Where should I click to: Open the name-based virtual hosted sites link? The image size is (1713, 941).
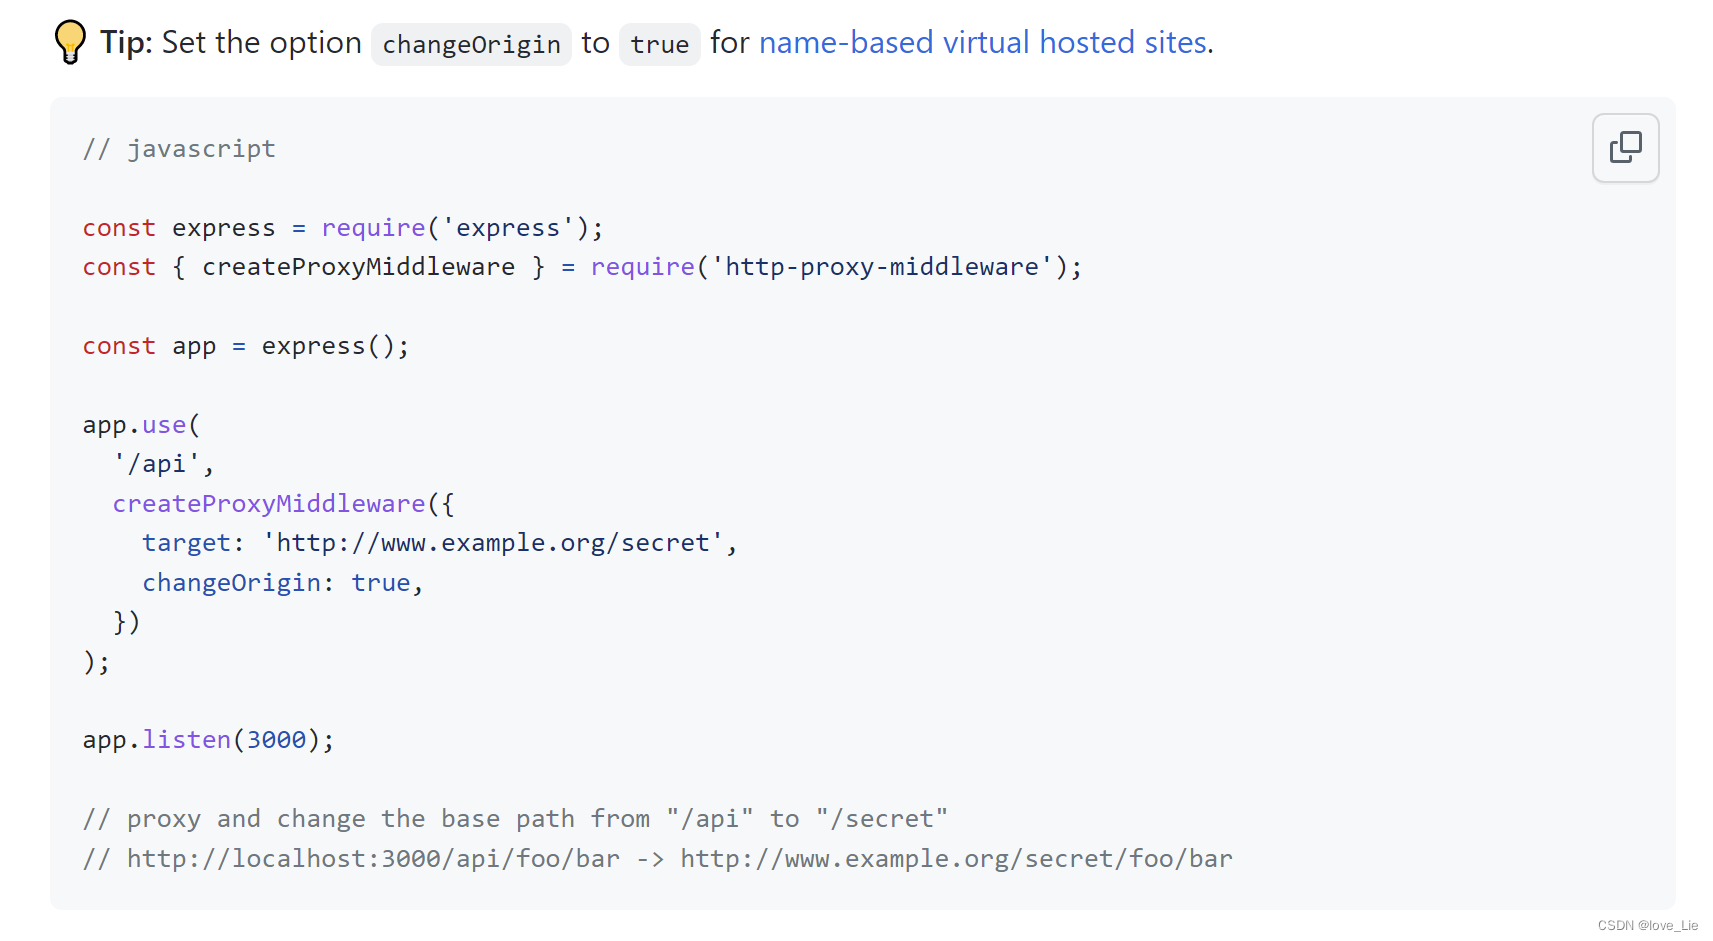coord(983,43)
